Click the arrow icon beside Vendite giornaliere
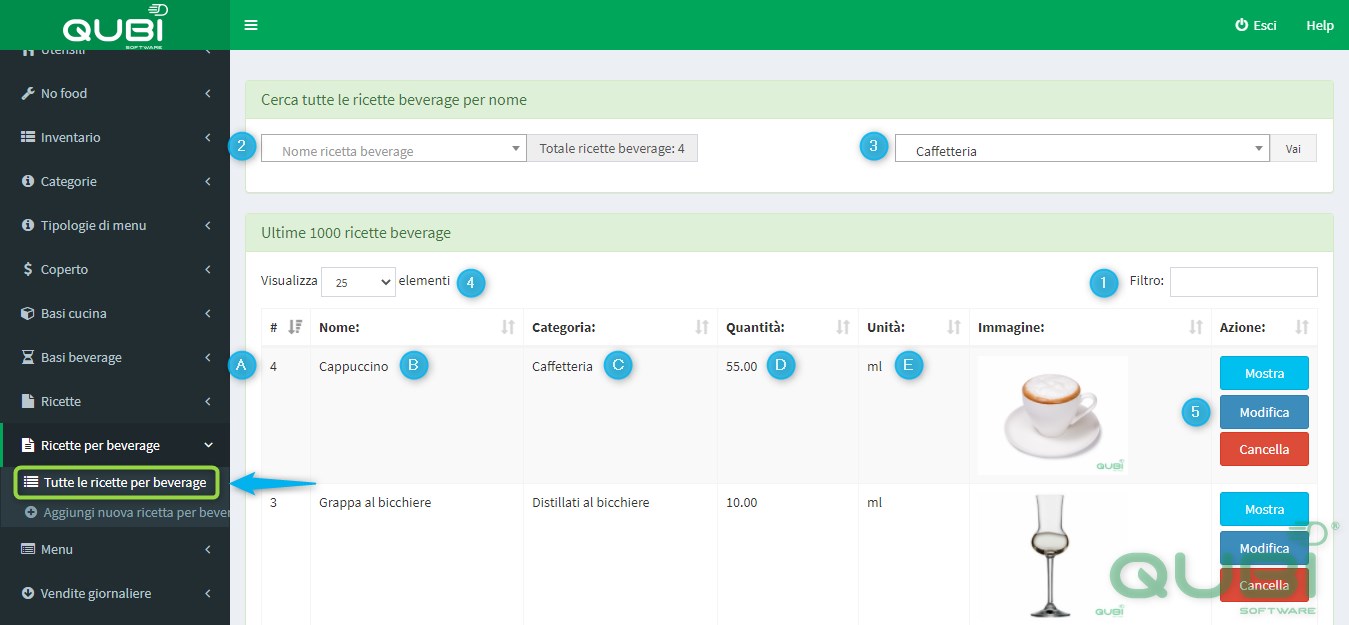The width and height of the screenshot is (1349, 625). [x=28, y=593]
